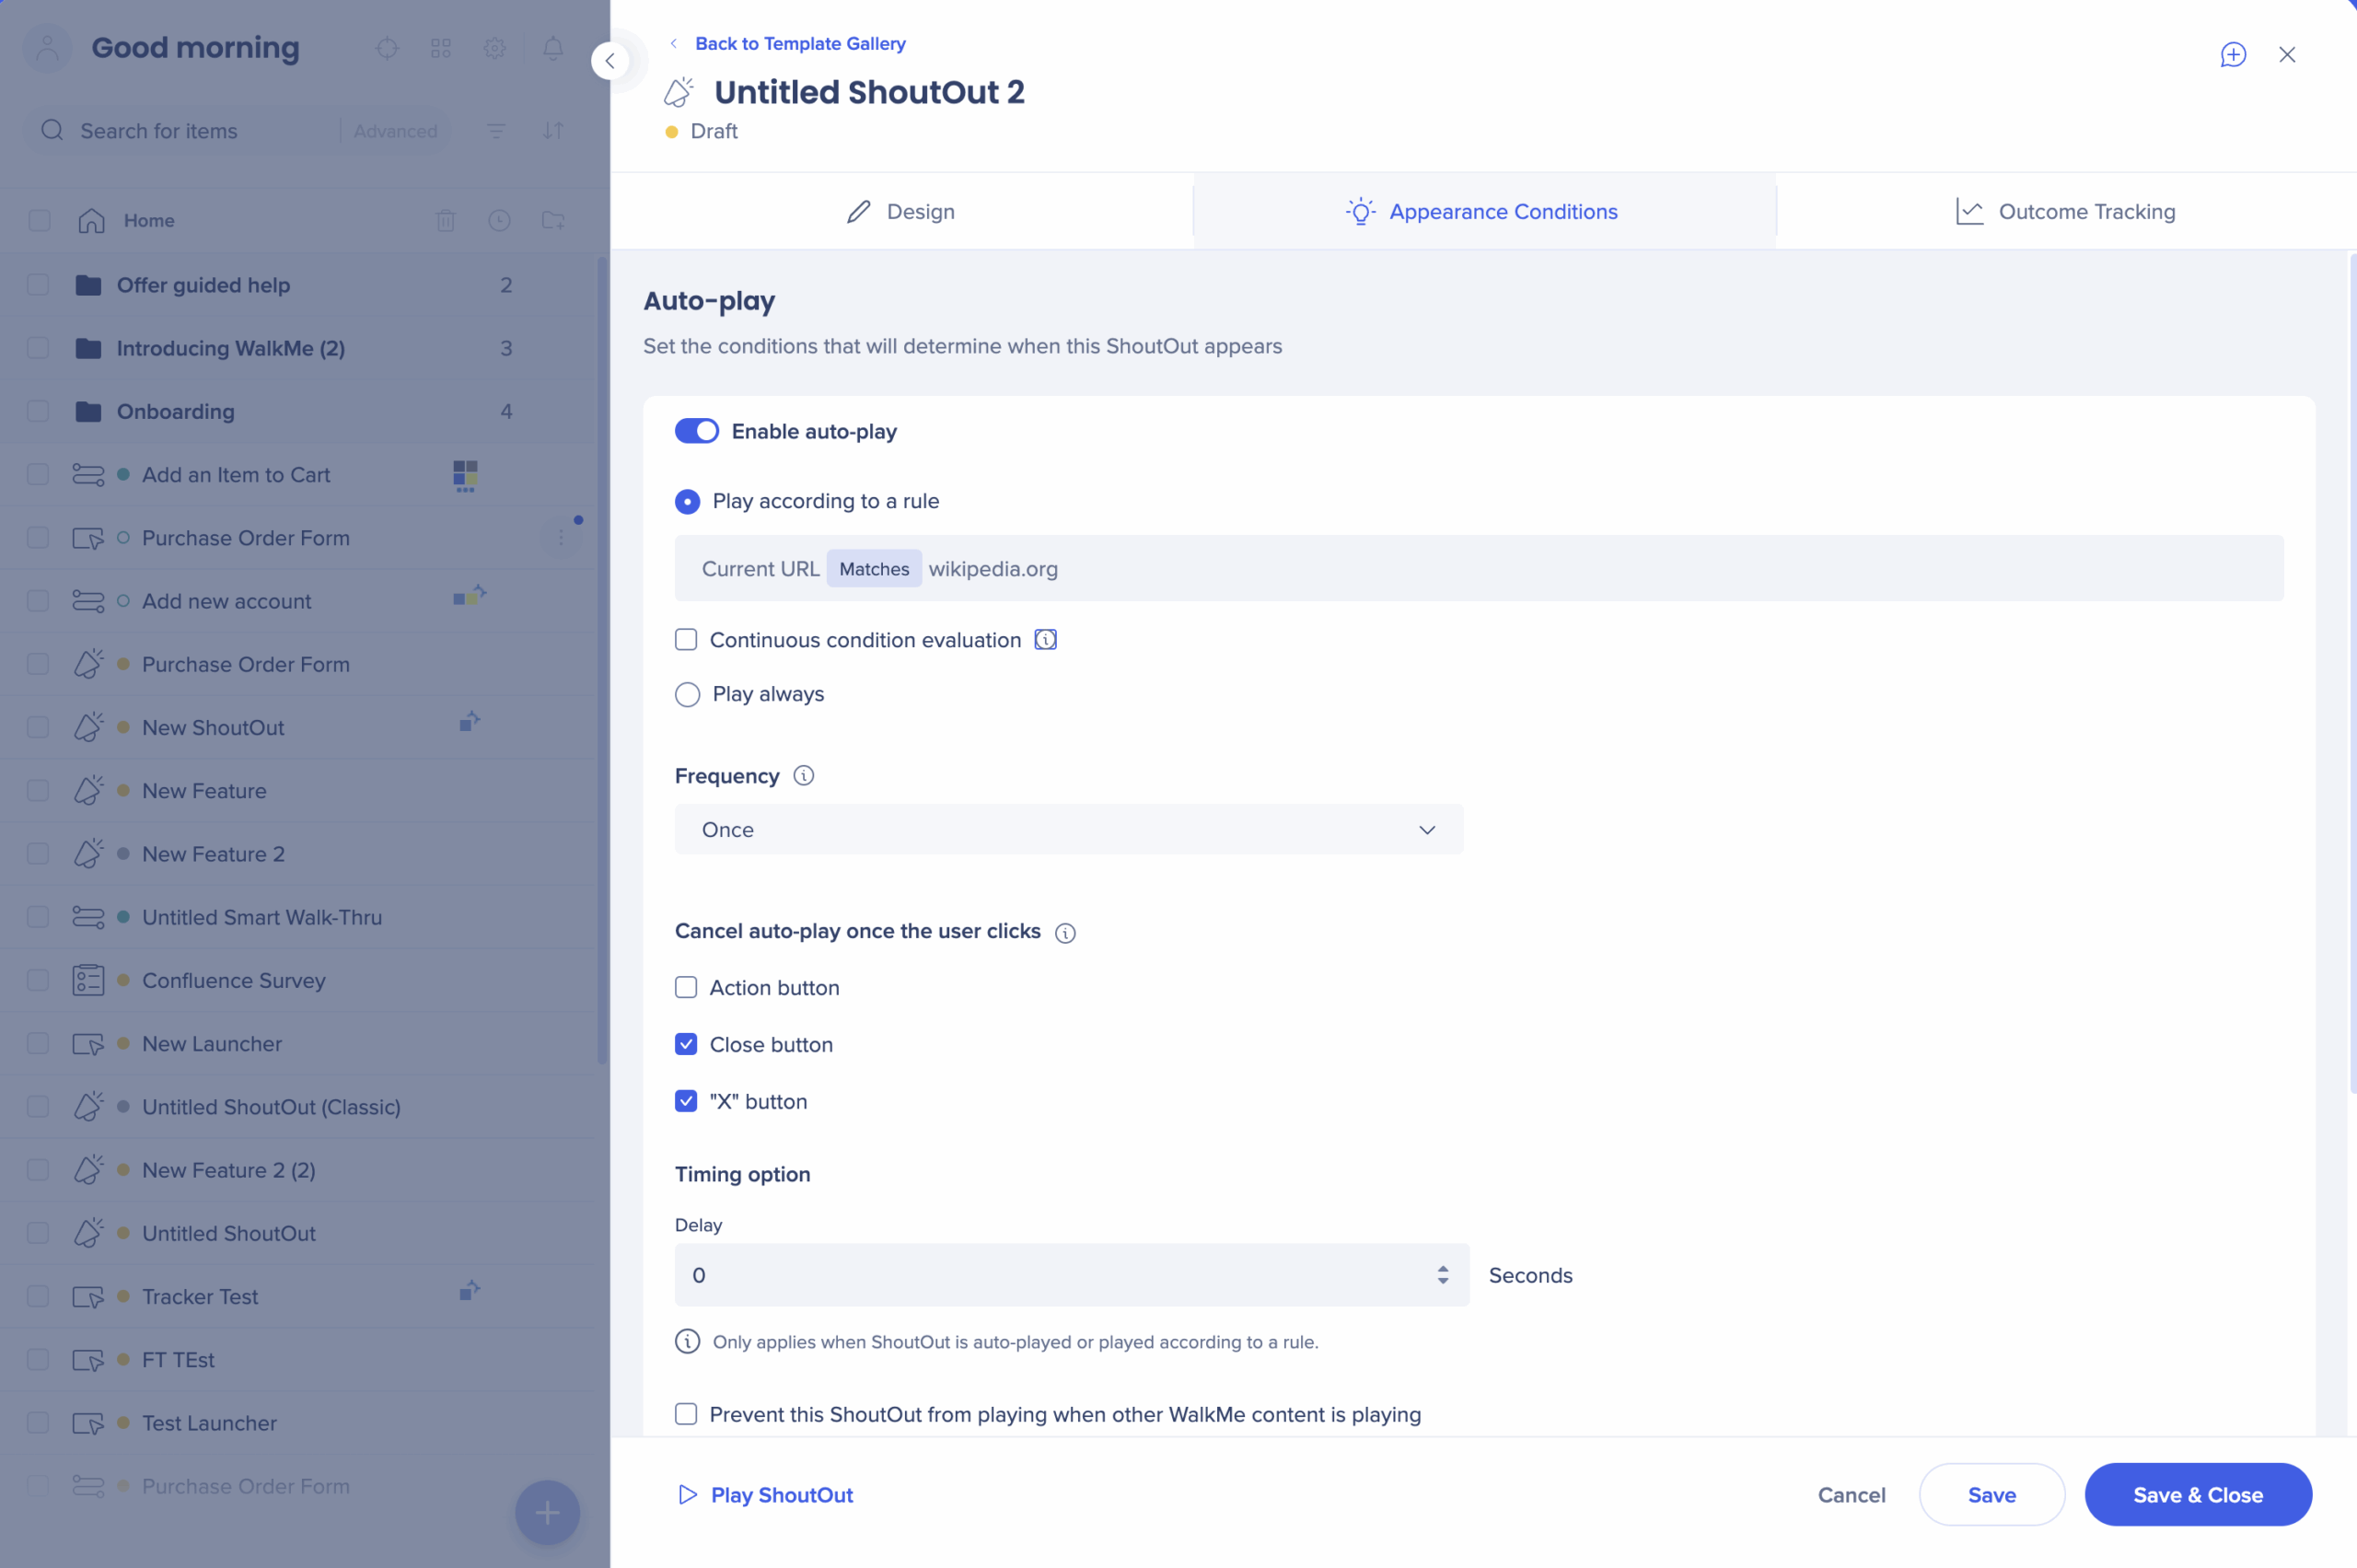The height and width of the screenshot is (1568, 2357).
Task: Click the Continuous condition evaluation info icon
Action: 1045,640
